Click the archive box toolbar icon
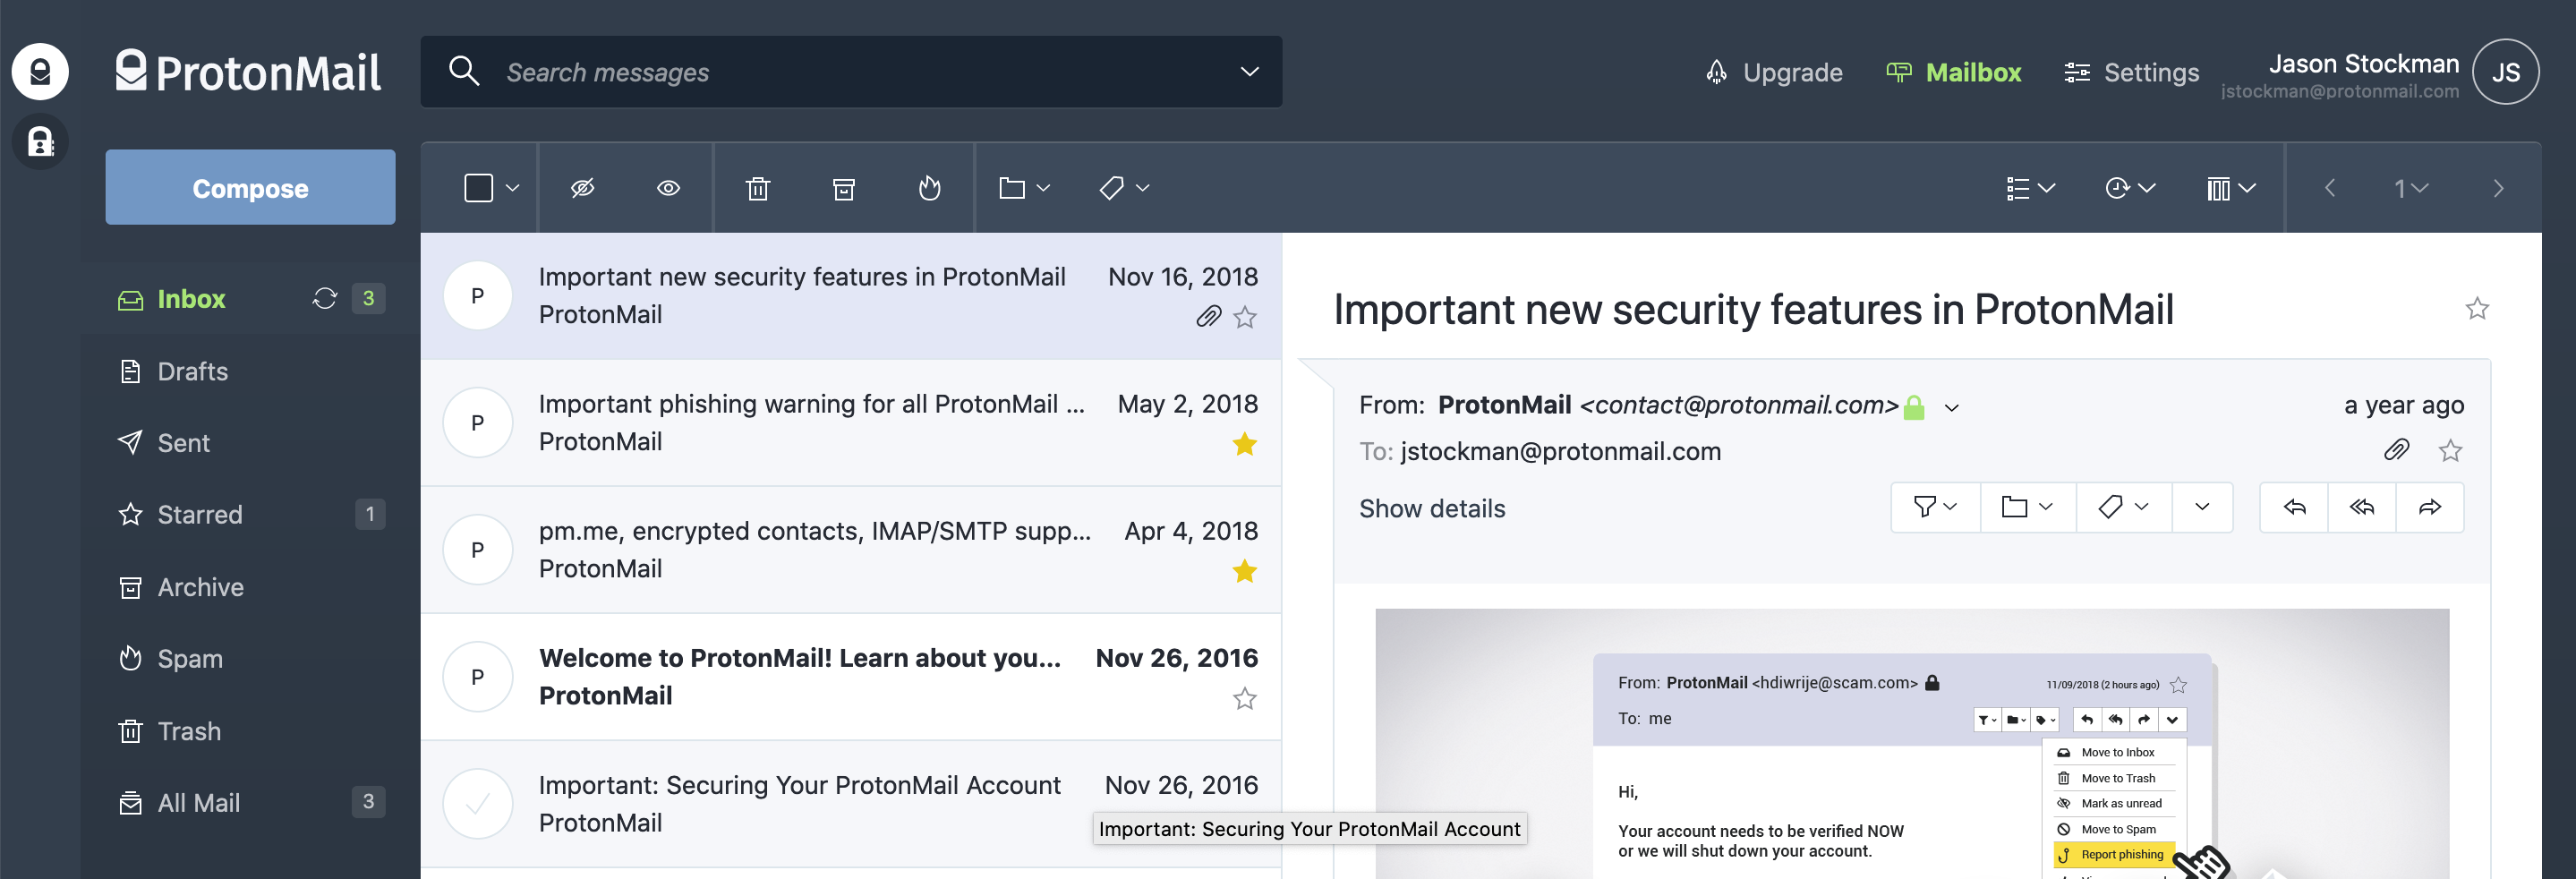This screenshot has height=879, width=2576. point(844,188)
